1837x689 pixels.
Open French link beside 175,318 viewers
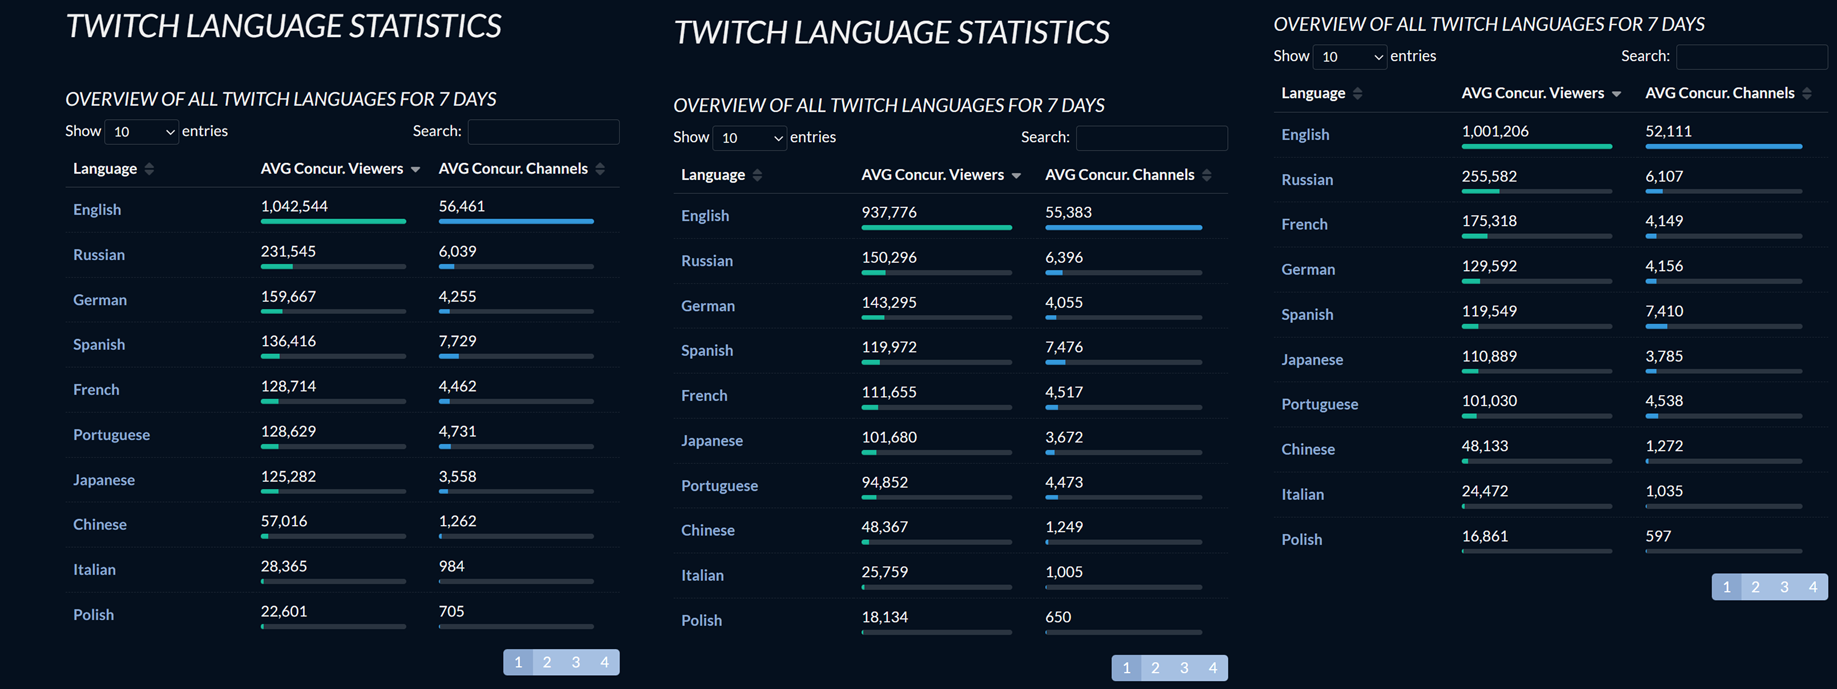coord(1304,224)
